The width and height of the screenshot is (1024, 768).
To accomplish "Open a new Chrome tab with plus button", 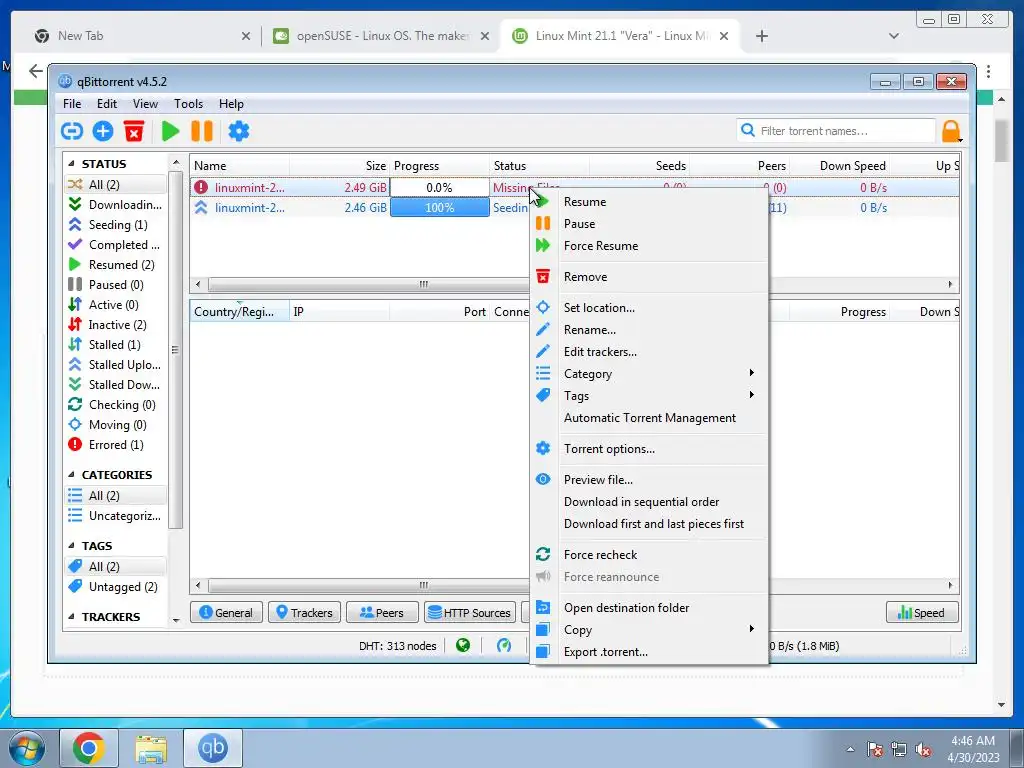I will 761,37.
